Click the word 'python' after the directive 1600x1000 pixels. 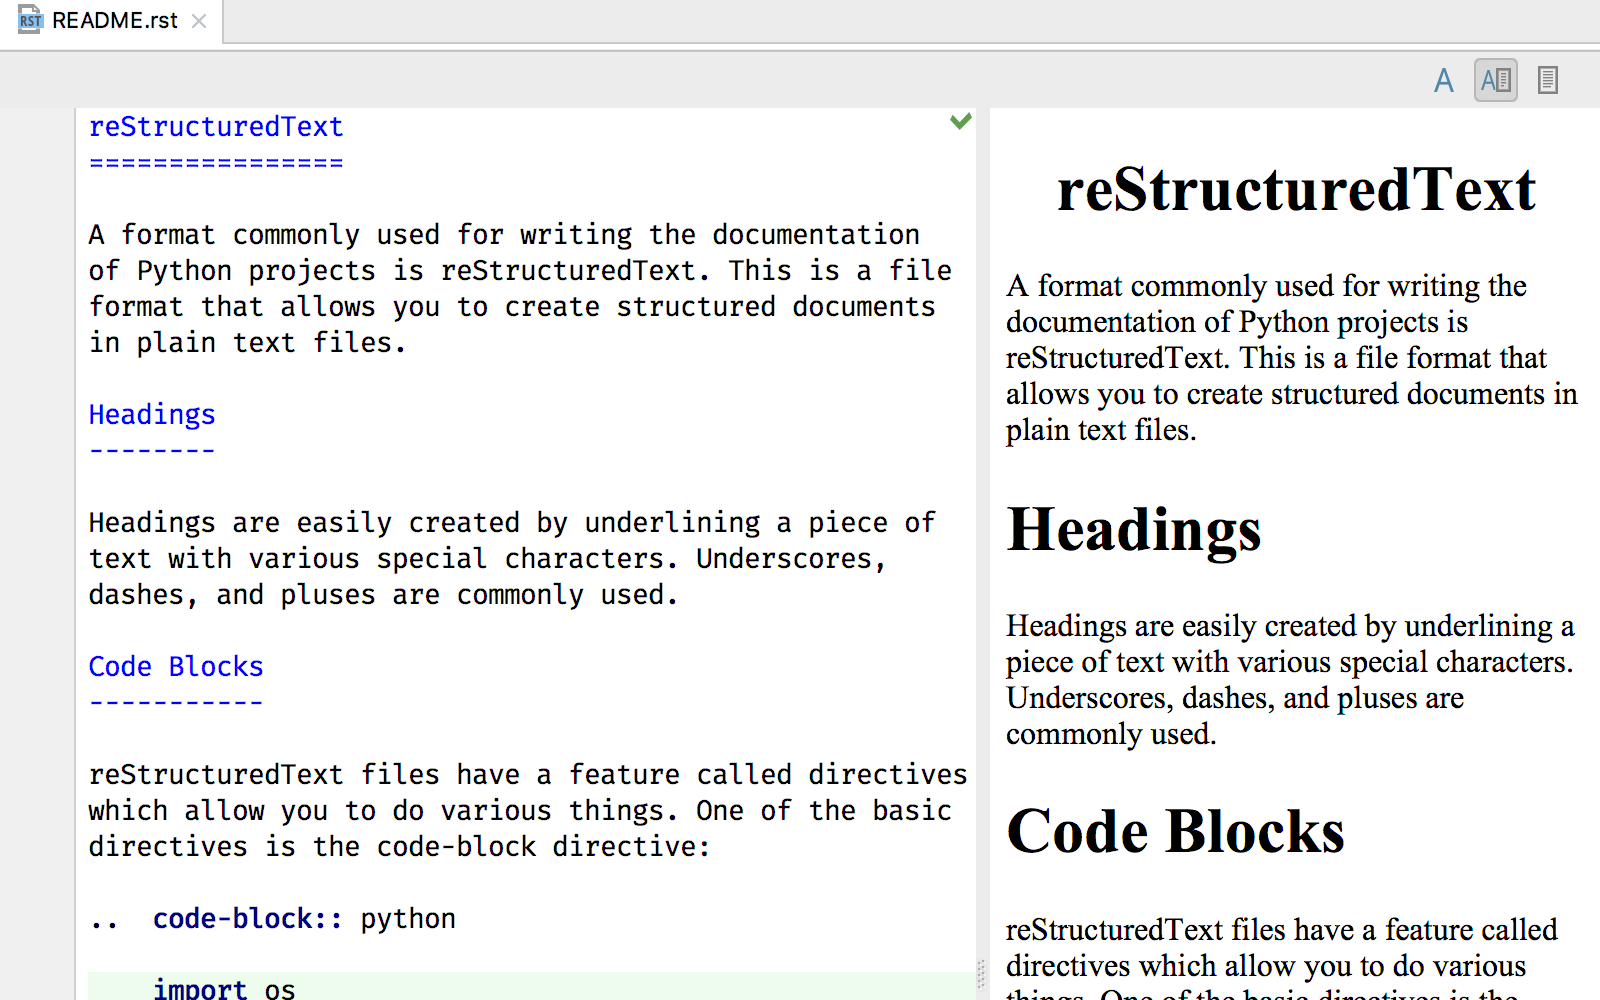tap(408, 920)
